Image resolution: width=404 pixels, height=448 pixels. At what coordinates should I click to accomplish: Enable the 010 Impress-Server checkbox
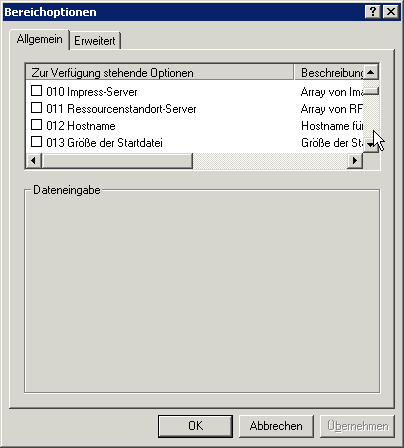[36, 91]
